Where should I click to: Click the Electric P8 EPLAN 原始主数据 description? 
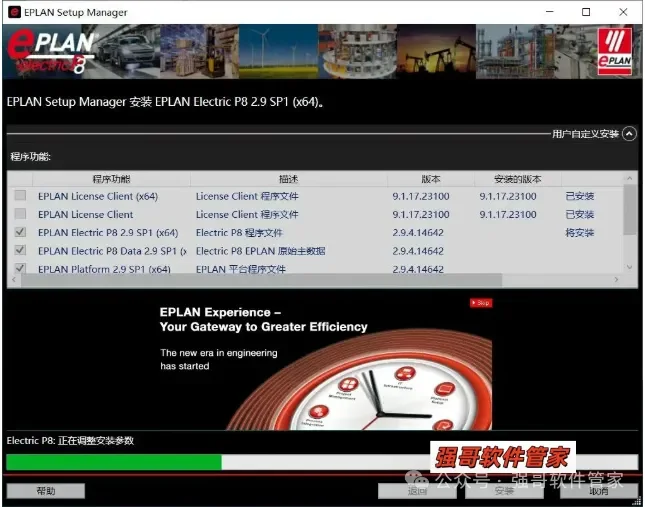pyautogui.click(x=260, y=251)
